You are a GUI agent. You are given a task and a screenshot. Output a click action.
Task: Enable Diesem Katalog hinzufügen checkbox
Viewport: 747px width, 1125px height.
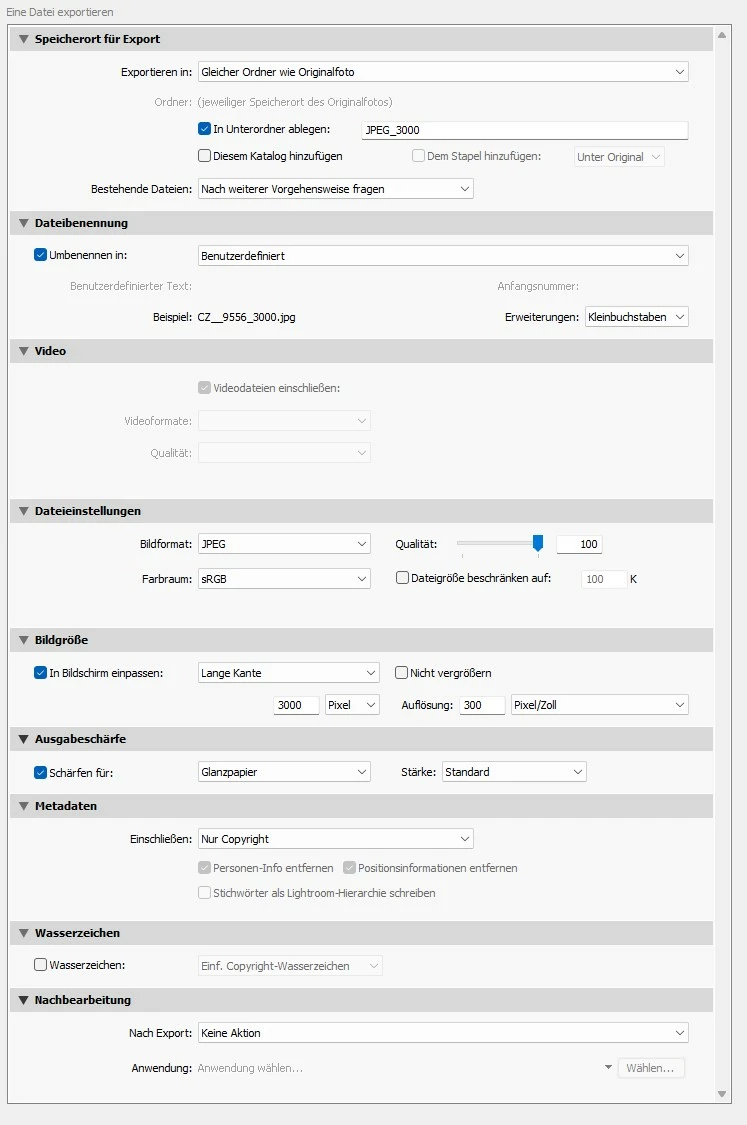(x=205, y=156)
